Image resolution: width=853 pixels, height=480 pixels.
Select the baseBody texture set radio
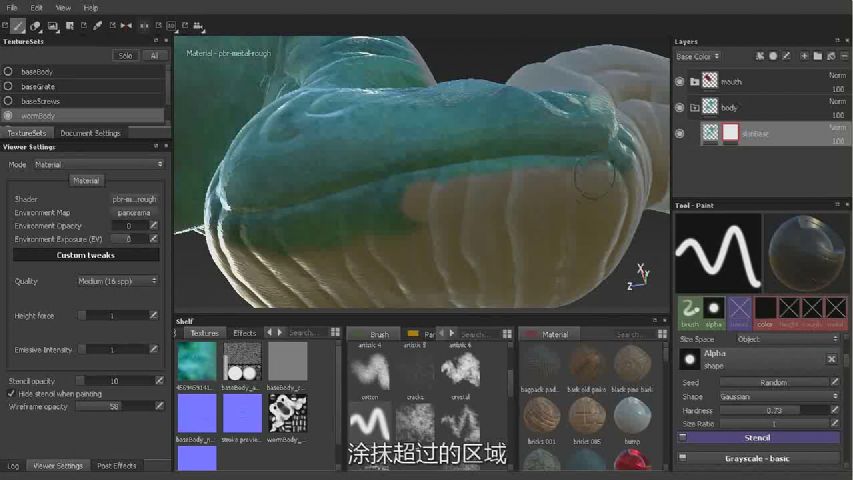[x=8, y=71]
